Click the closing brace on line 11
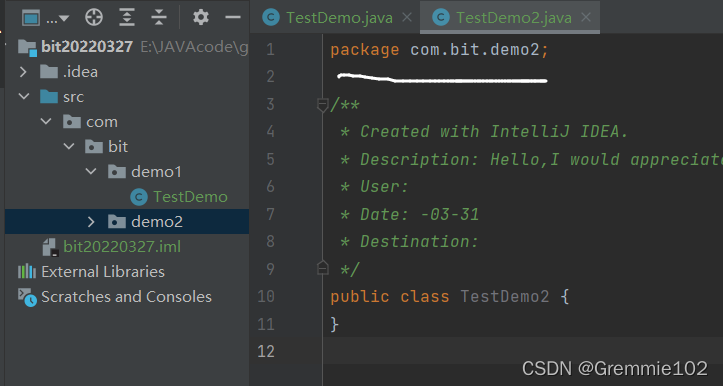 (335, 324)
